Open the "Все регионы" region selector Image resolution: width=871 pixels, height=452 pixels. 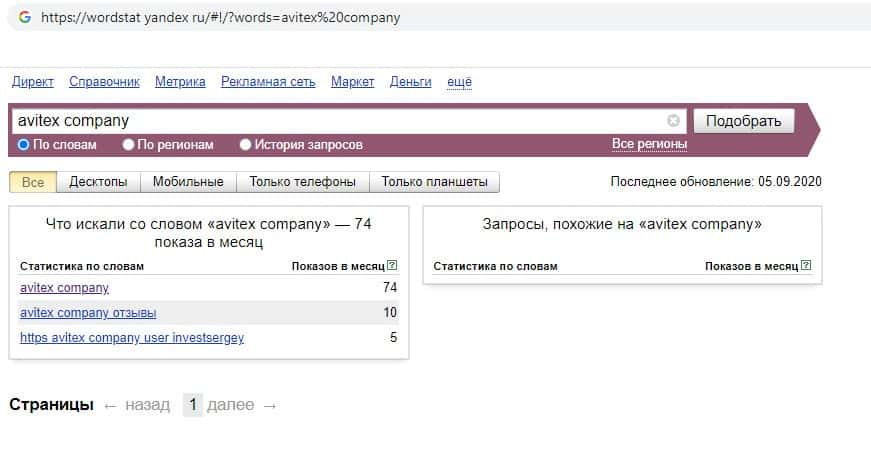649,145
